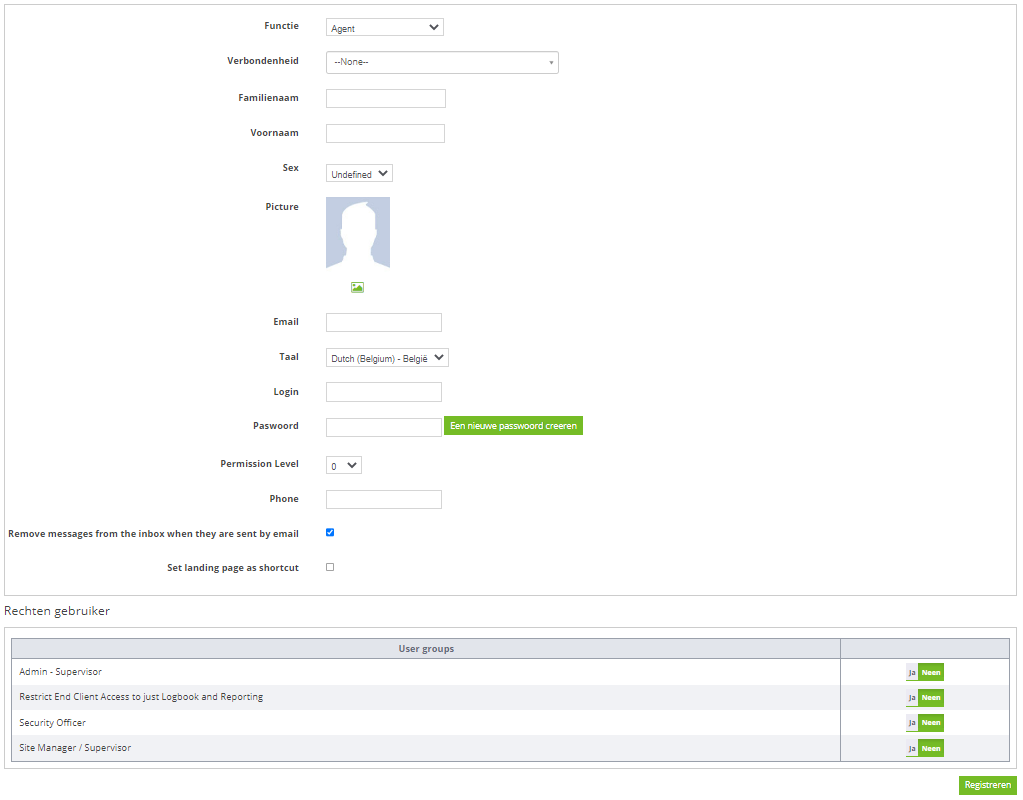Screen dimensions: 1023x800
Task: Toggle Ja/Neen switch for Security Officer
Action: tap(924, 722)
